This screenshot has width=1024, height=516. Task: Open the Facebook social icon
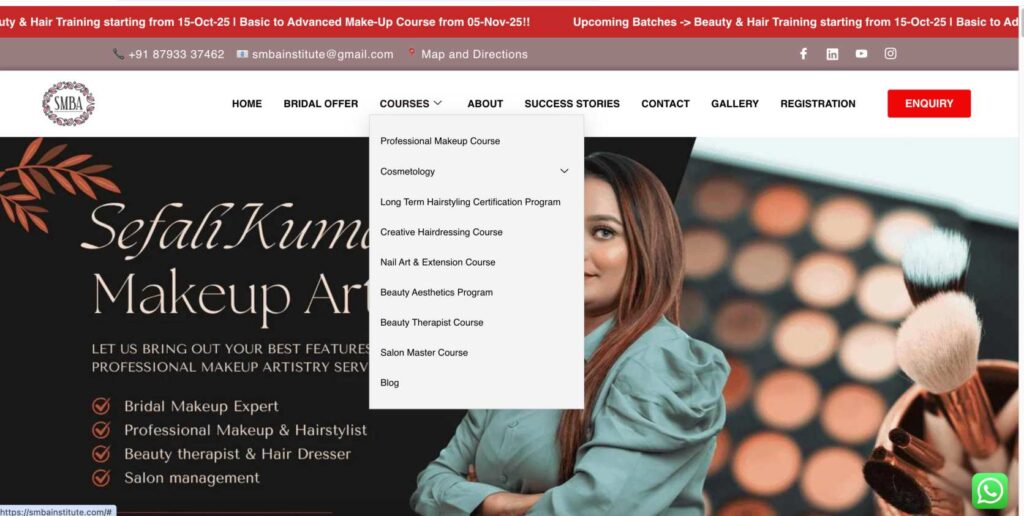(x=803, y=54)
